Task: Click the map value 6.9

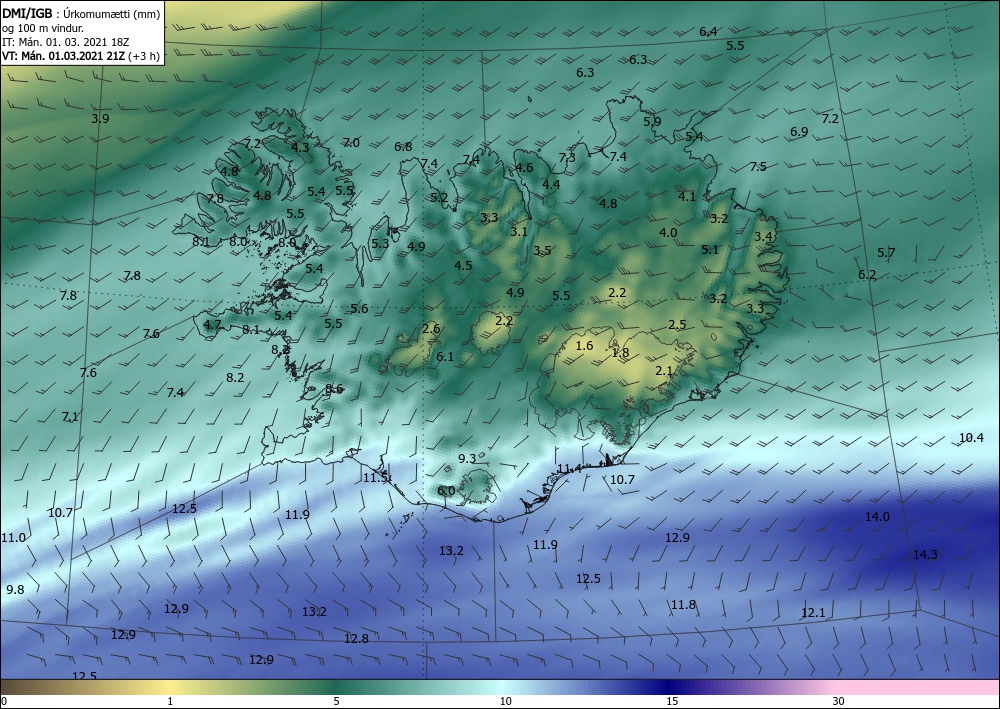Action: [x=799, y=131]
